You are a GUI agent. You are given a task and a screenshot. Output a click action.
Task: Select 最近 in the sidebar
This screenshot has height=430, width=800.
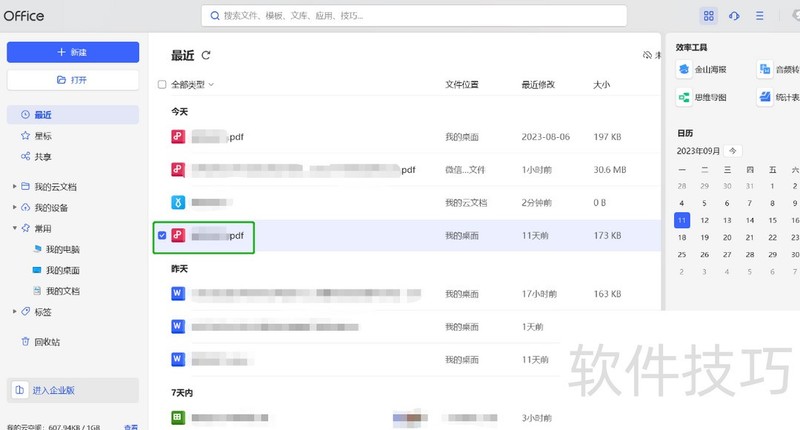pyautogui.click(x=72, y=115)
